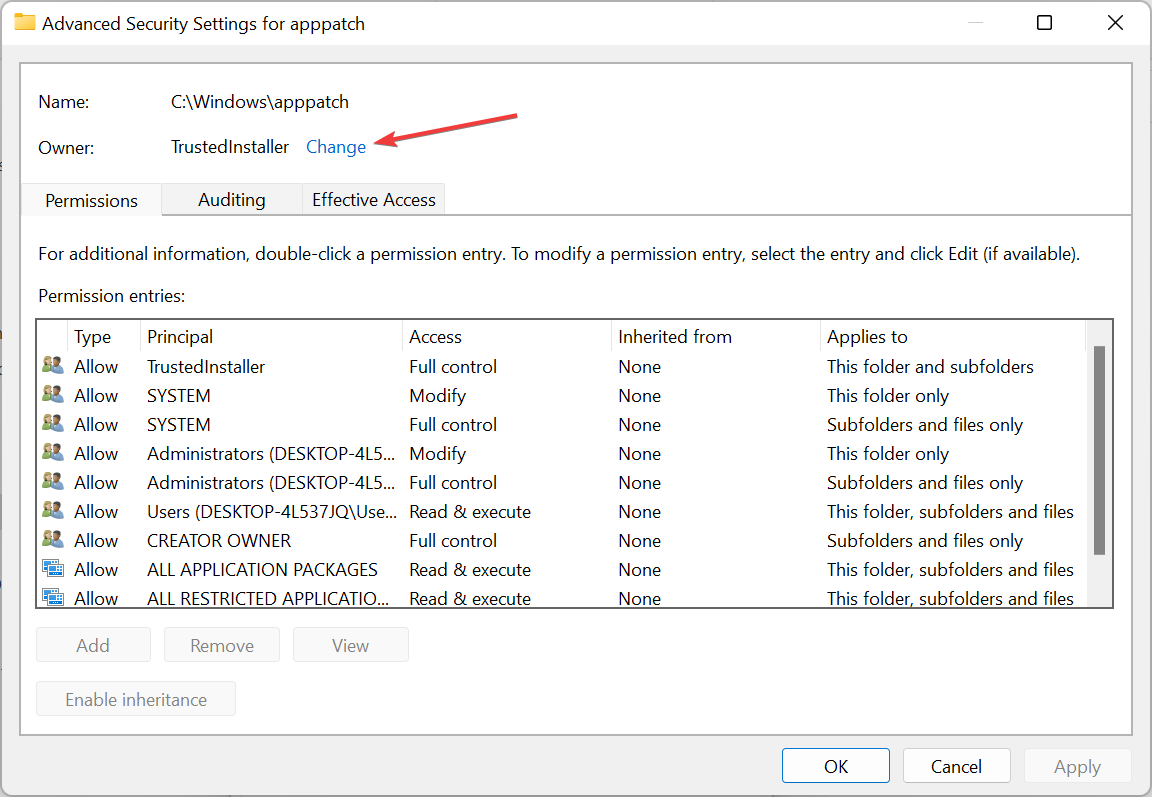
Task: Click the View button
Action: coord(350,645)
